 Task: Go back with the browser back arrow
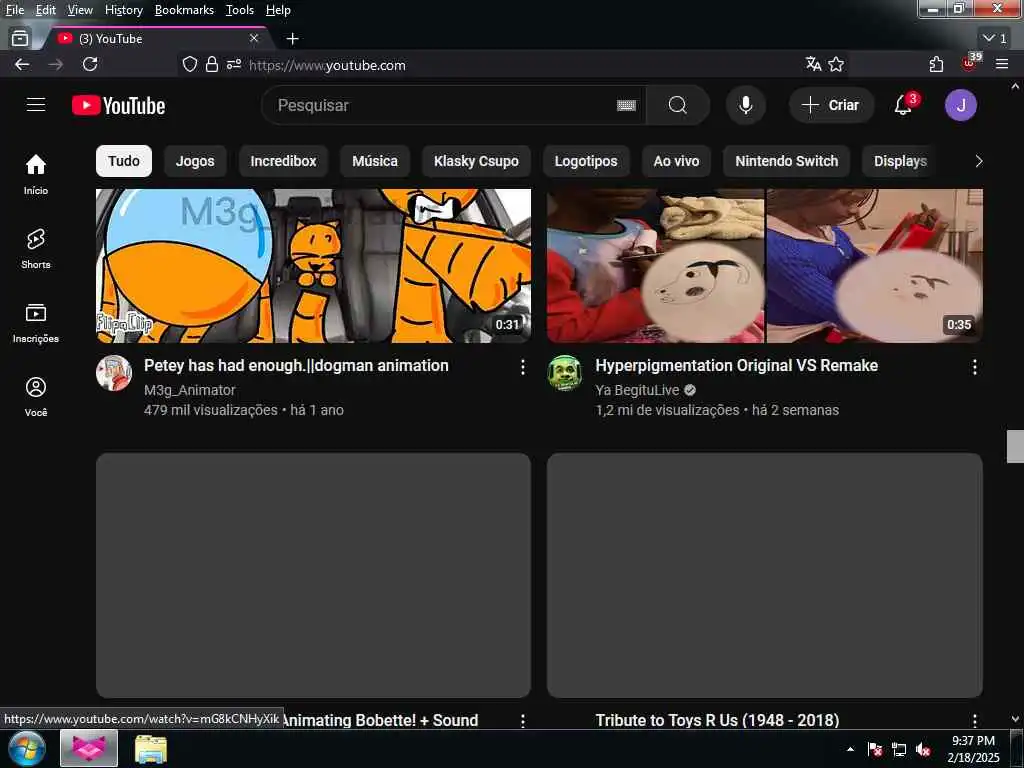22,64
